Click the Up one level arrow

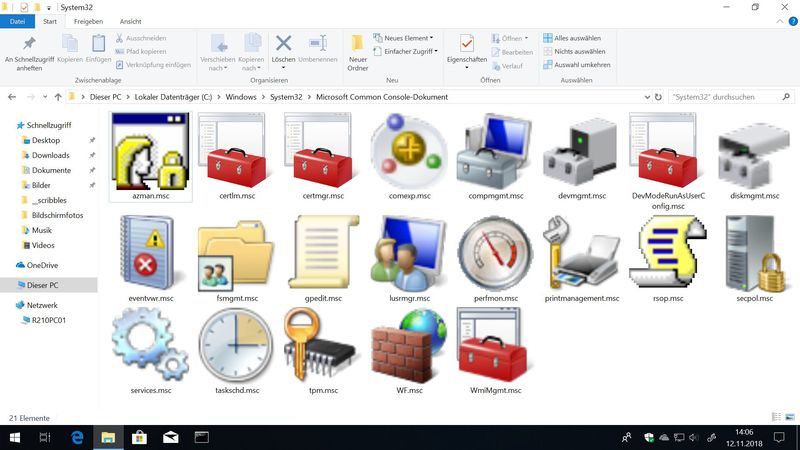58,97
